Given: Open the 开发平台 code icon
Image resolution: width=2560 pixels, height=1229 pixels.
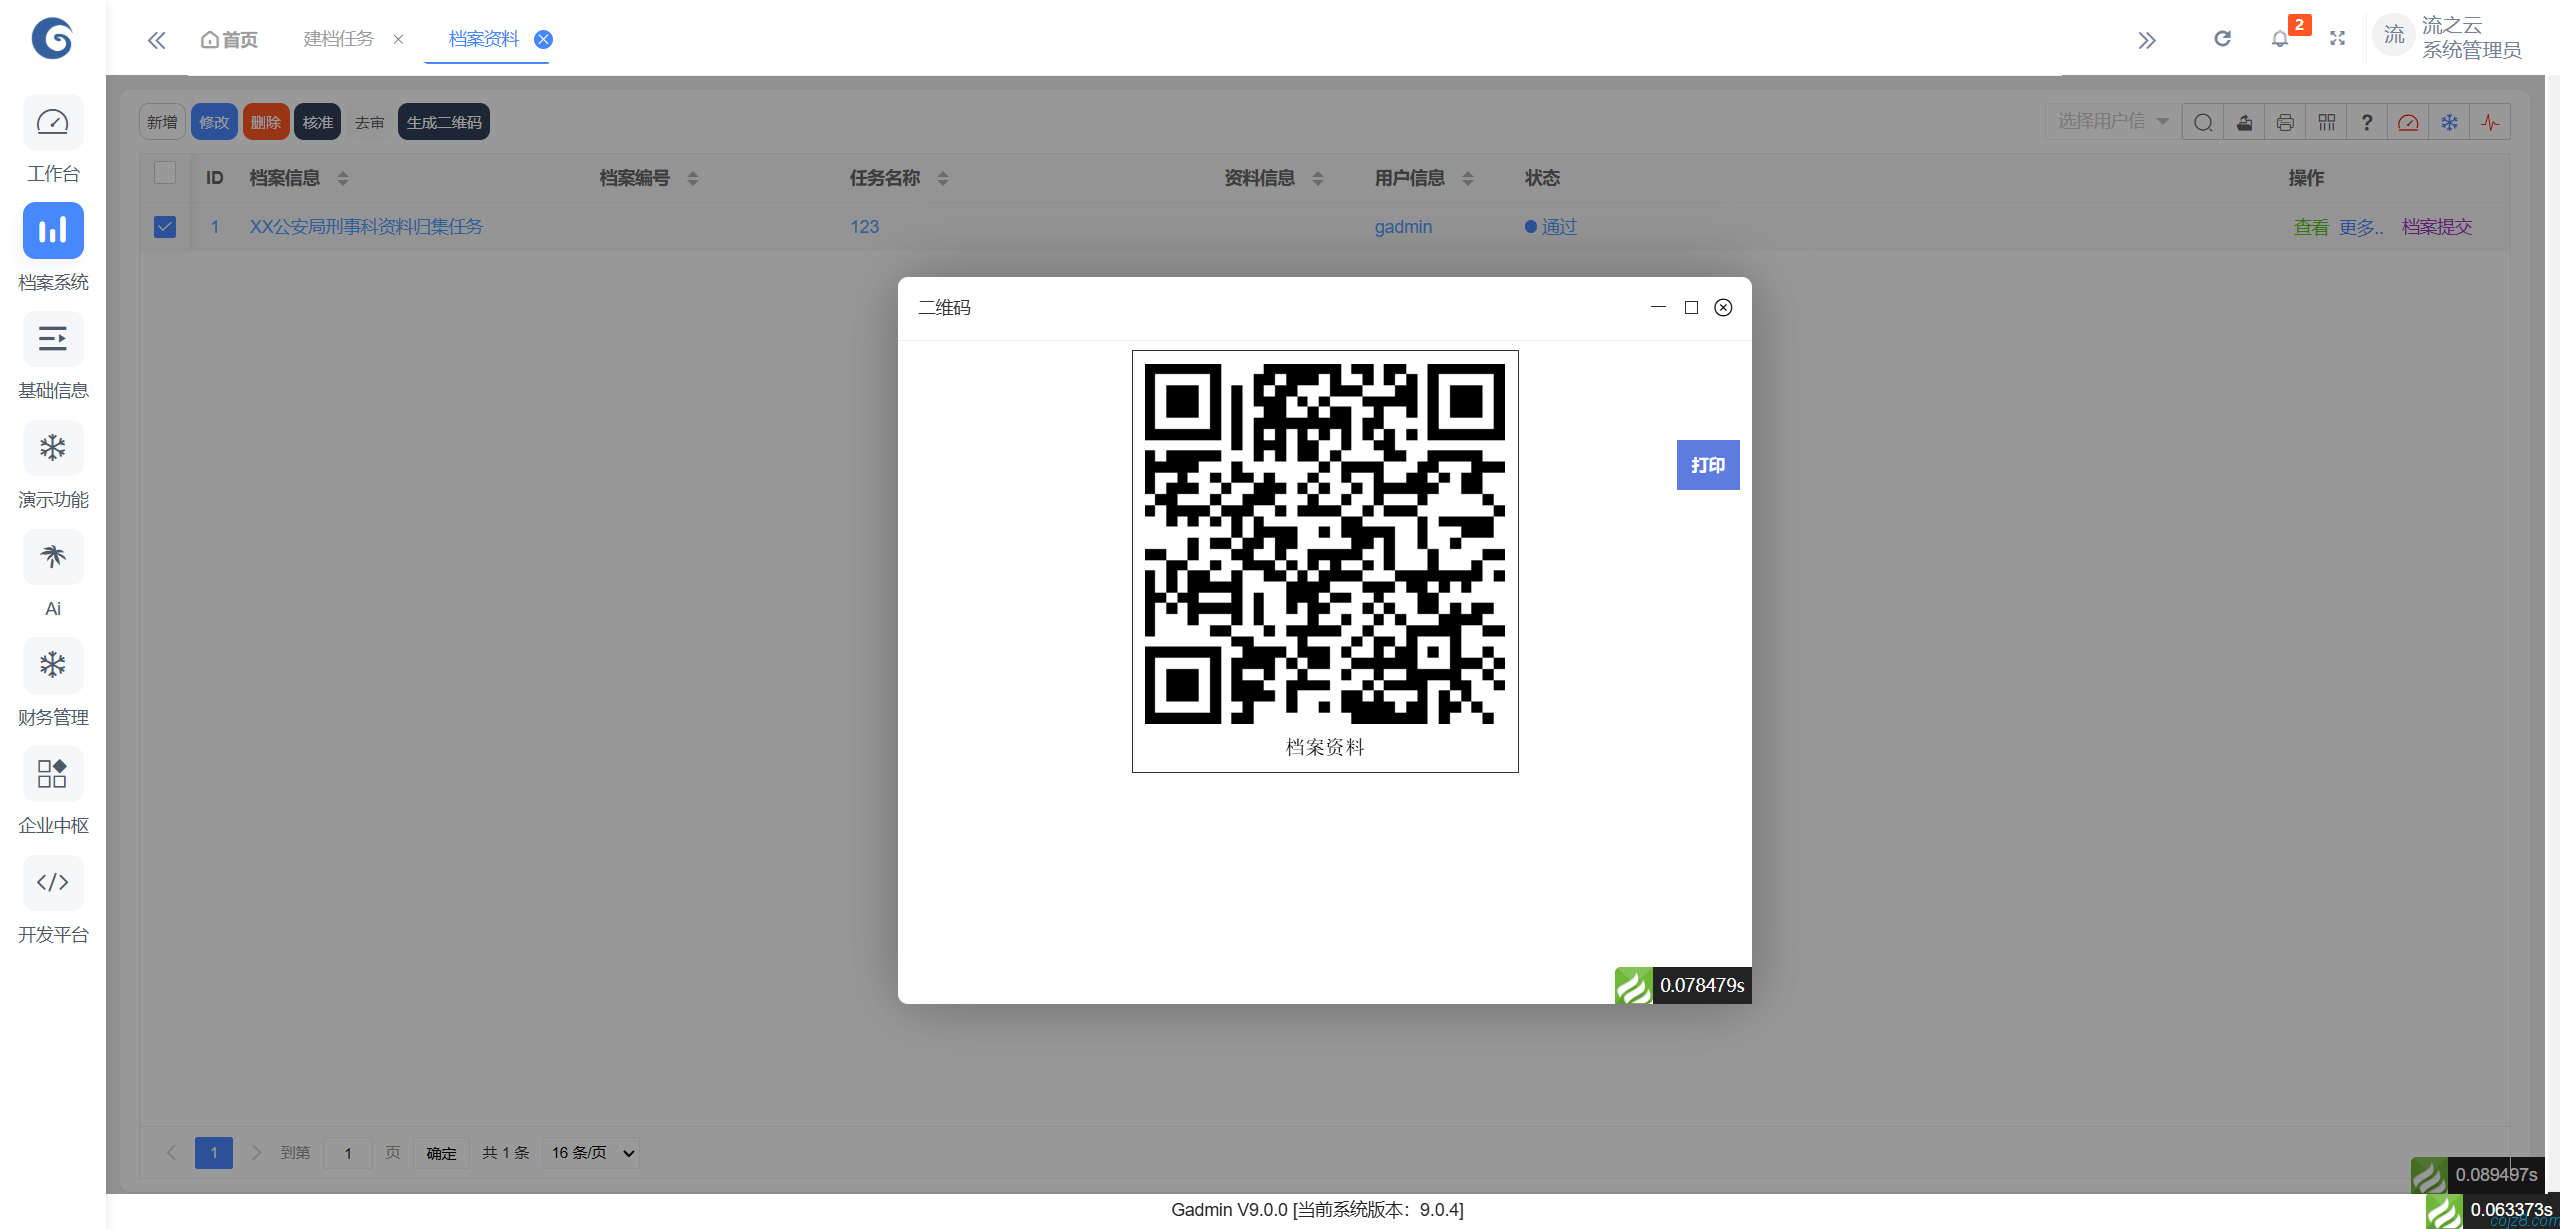Looking at the screenshot, I should click(x=53, y=882).
